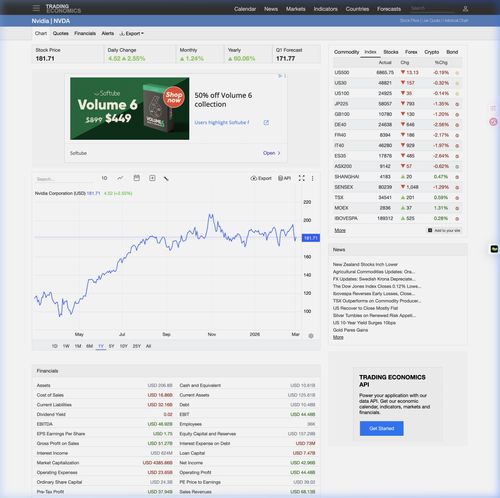Click the 181.71 price label on chart
The height and width of the screenshot is (498, 500).
[x=311, y=238]
